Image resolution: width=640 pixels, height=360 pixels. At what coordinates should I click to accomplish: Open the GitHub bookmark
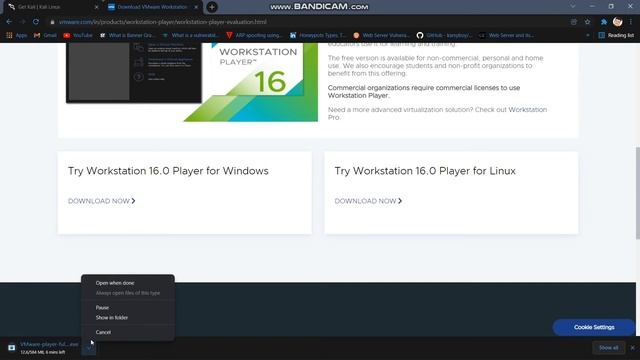coord(444,36)
